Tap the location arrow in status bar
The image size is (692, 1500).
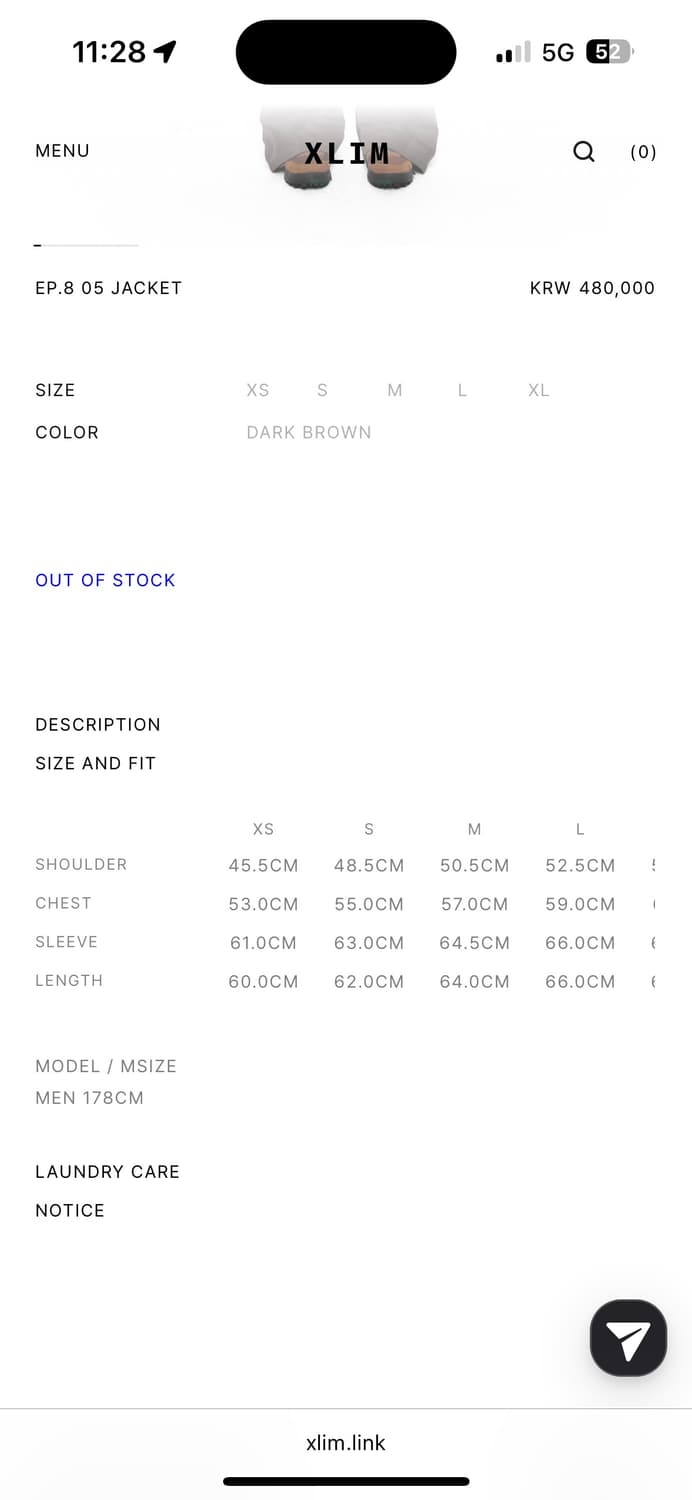coord(165,51)
